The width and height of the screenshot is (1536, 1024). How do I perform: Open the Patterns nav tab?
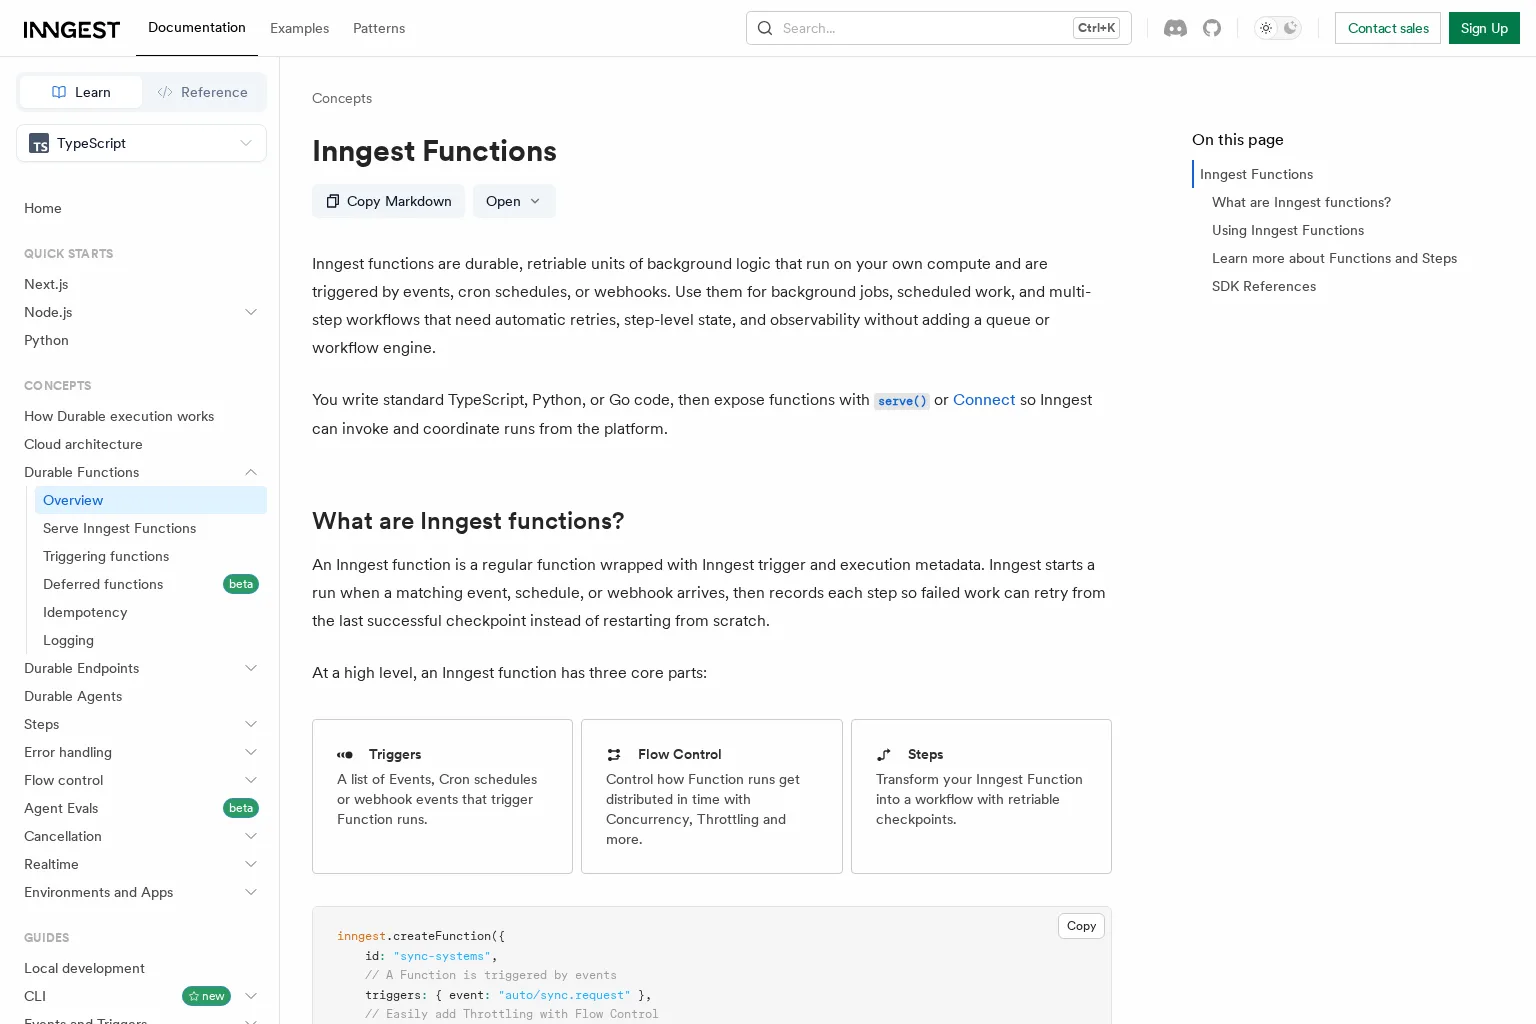point(379,28)
